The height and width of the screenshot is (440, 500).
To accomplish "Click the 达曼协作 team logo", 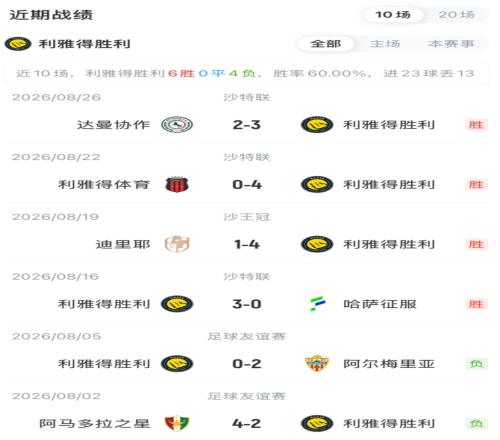I will [177, 125].
